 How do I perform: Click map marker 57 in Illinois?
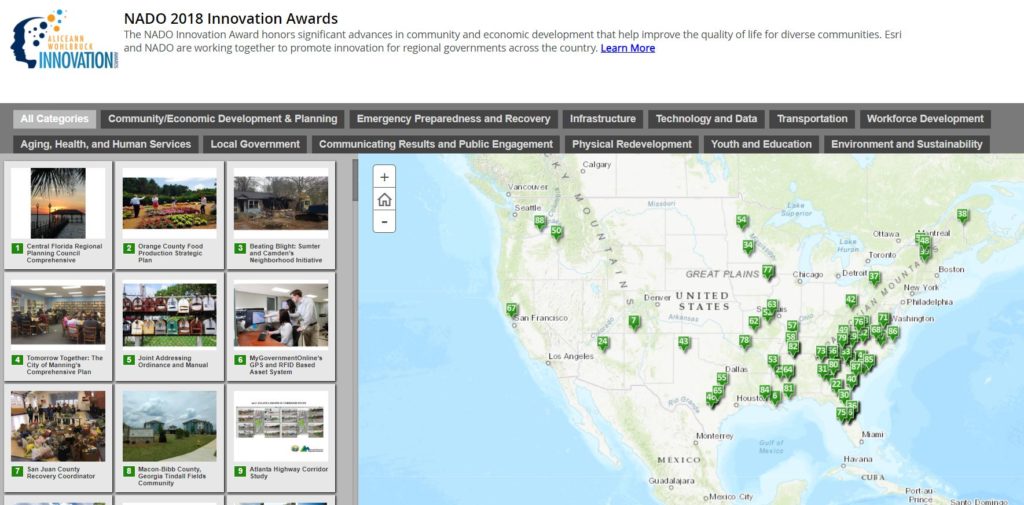point(792,327)
